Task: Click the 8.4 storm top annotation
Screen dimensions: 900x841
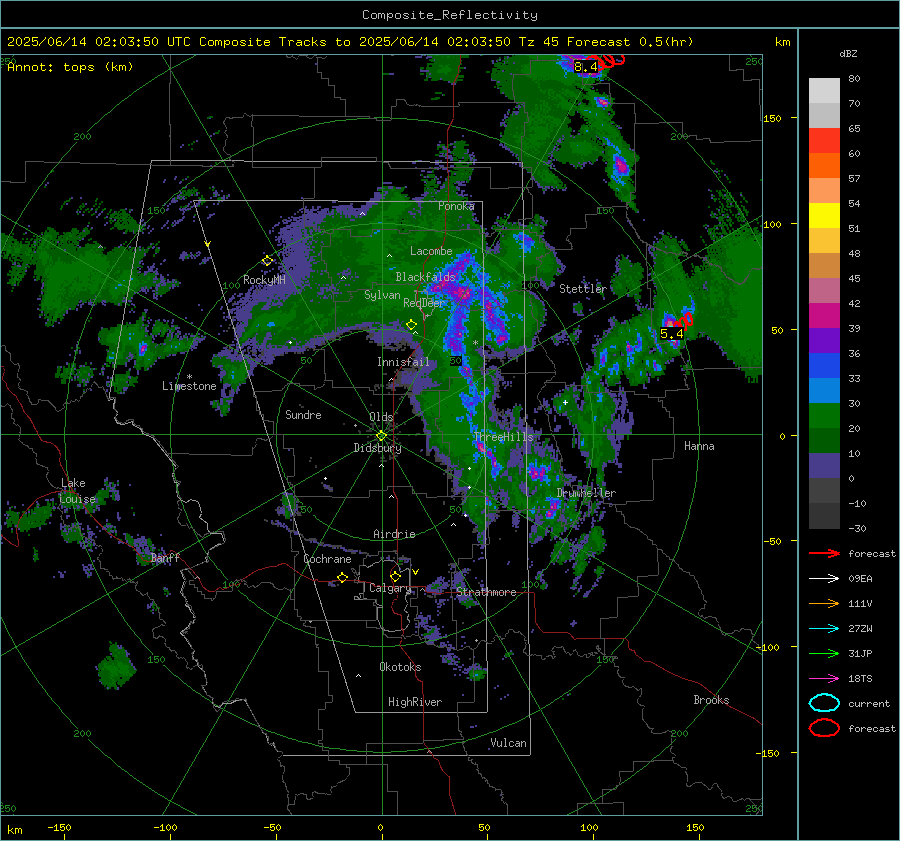Action: click(585, 67)
